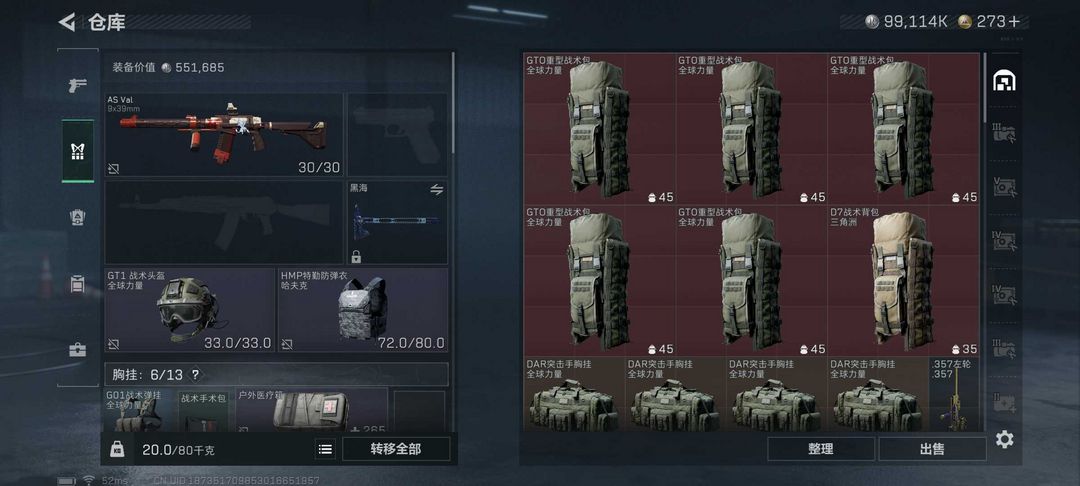Click the 转移全部 button
This screenshot has height=486, width=1080.
(396, 449)
